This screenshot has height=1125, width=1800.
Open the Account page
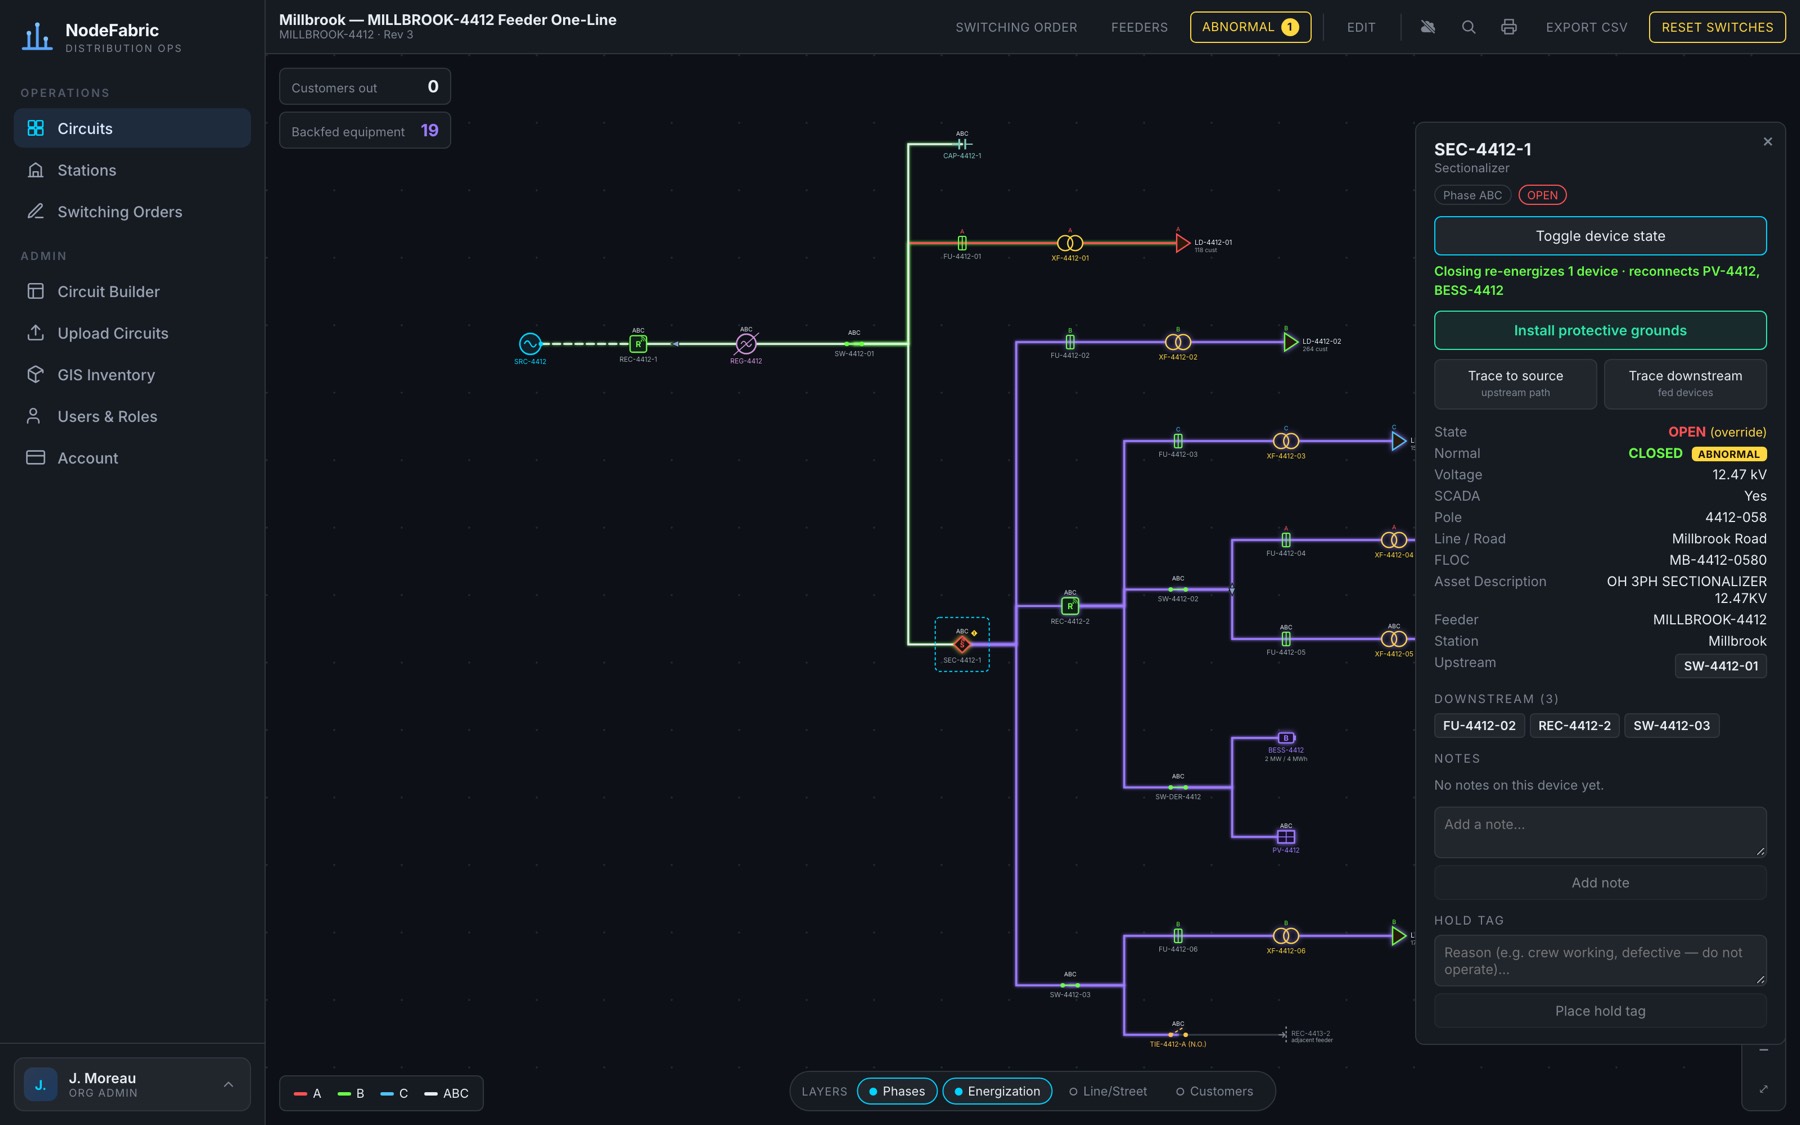click(x=132, y=458)
